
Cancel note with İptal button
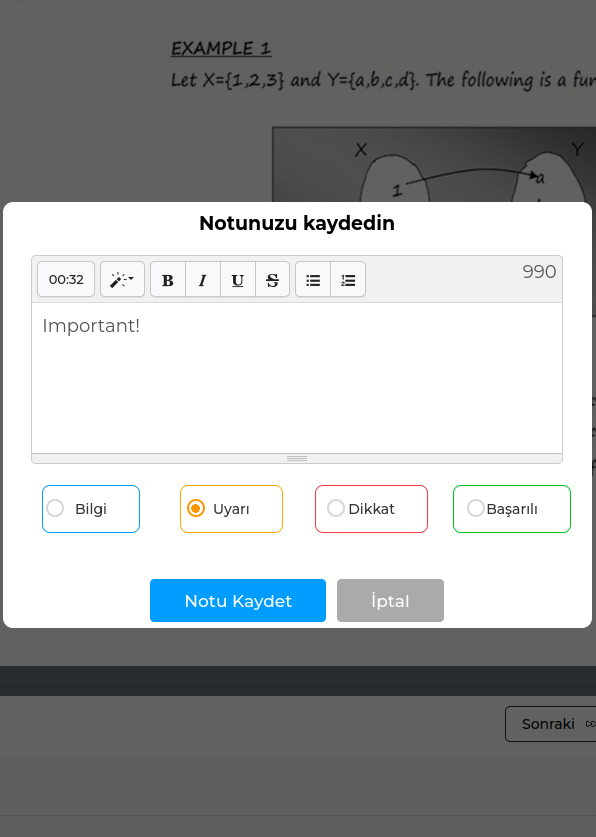tap(390, 601)
